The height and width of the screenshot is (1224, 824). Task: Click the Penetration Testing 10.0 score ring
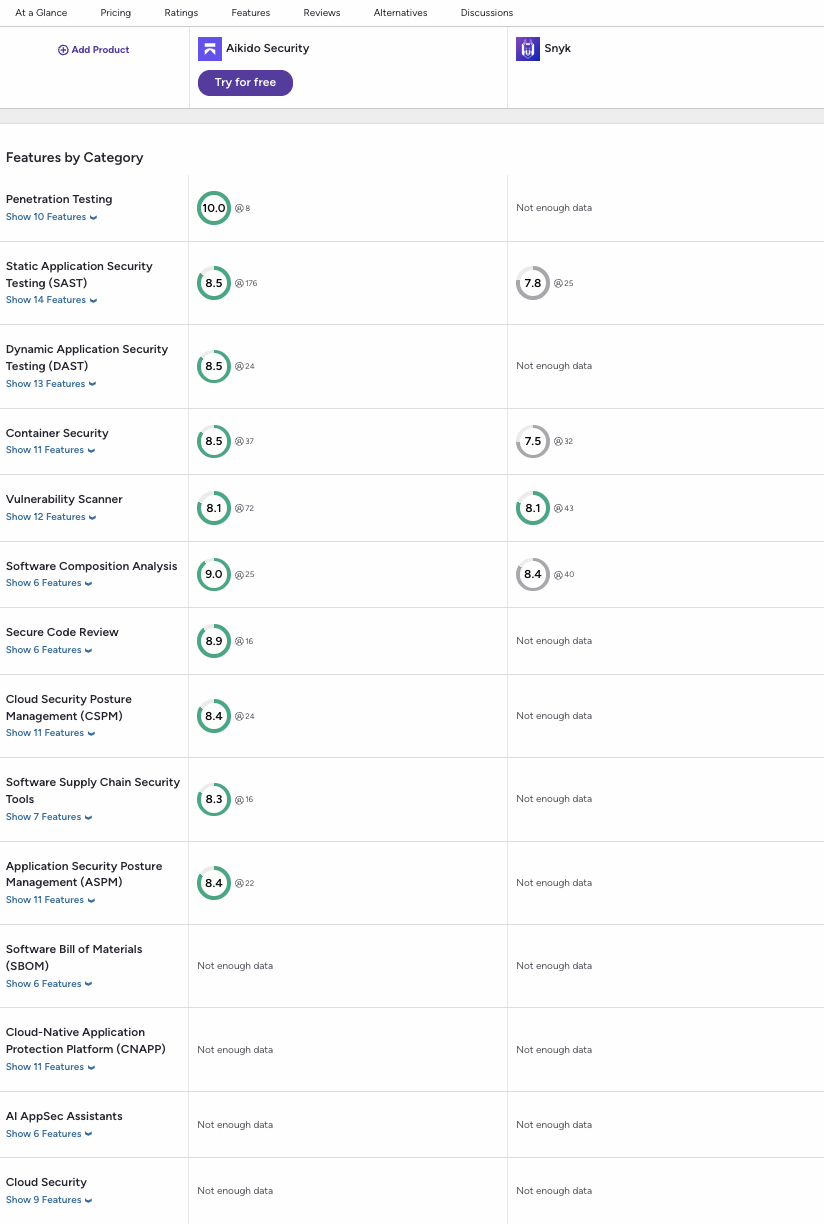pos(214,208)
